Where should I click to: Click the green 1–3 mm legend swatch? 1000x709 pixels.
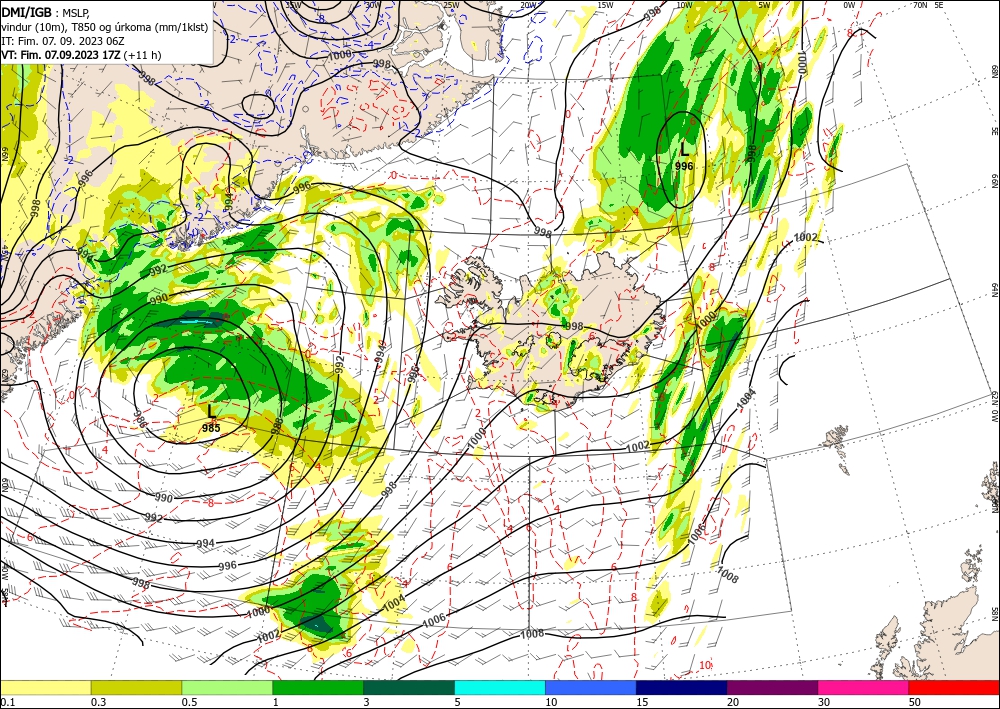pos(318,687)
